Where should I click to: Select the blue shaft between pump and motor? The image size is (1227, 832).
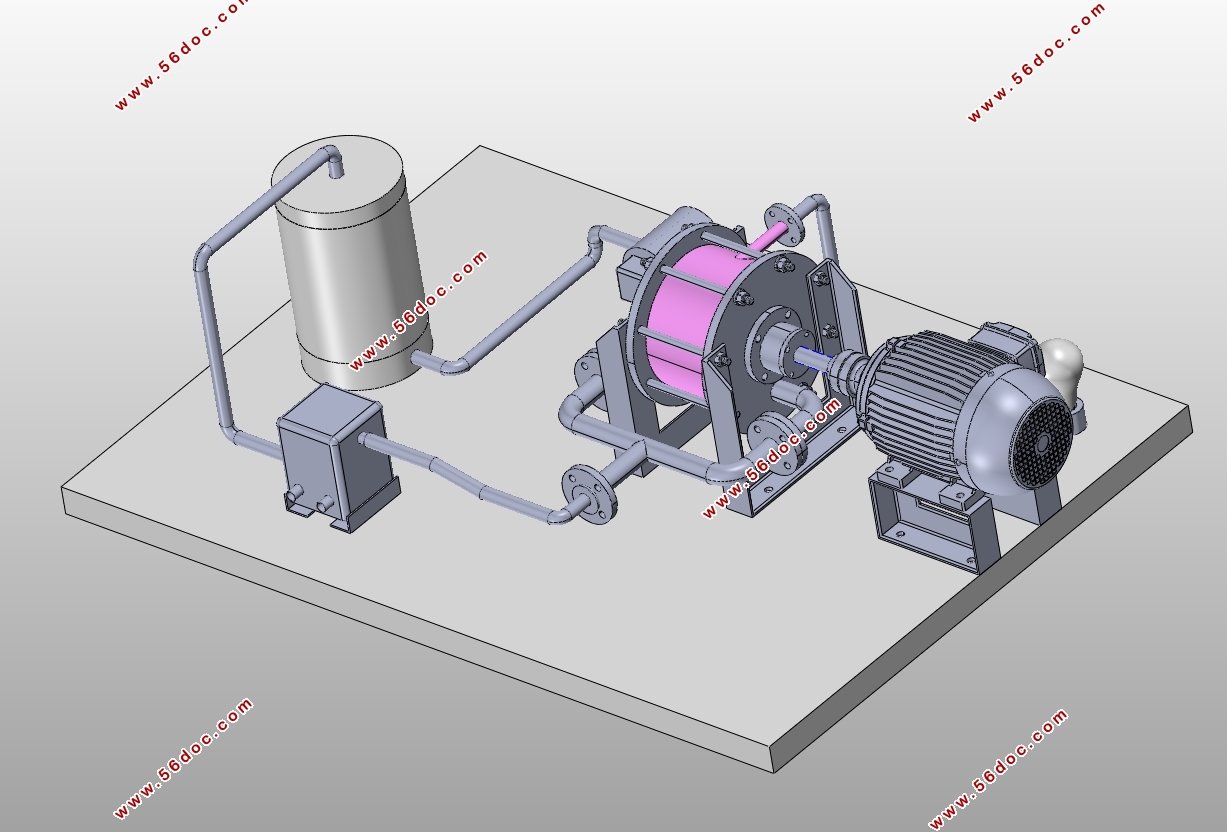812,356
